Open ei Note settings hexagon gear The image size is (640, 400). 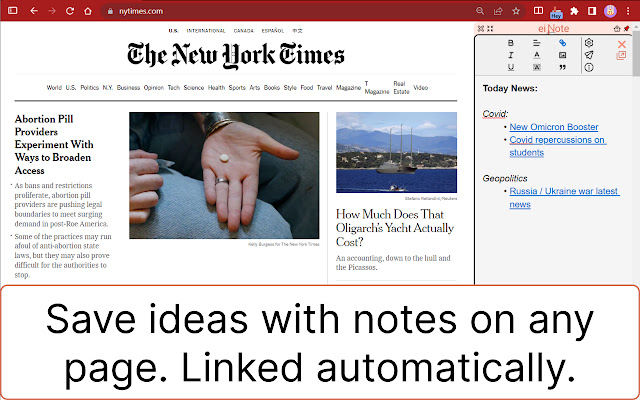(589, 42)
